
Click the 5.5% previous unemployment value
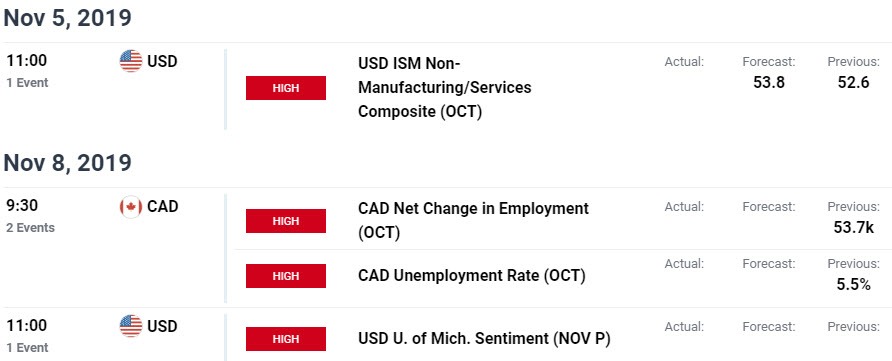click(854, 284)
